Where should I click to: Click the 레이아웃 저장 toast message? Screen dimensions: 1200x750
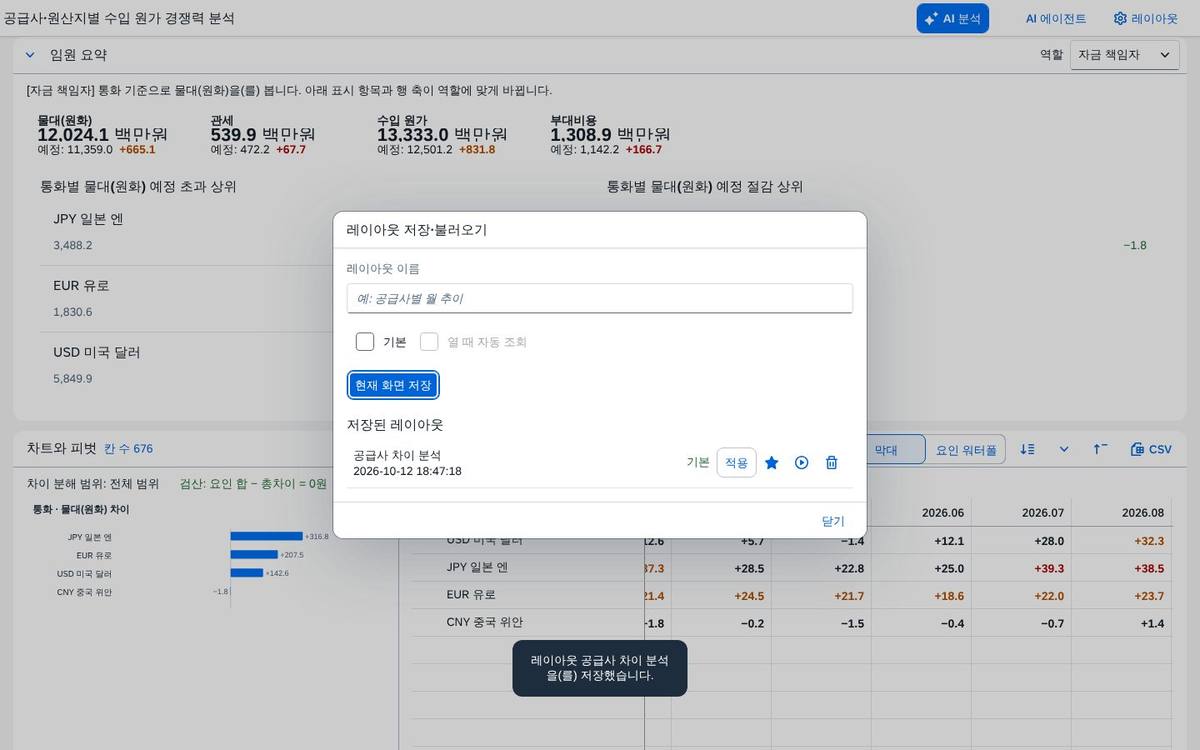pos(600,668)
